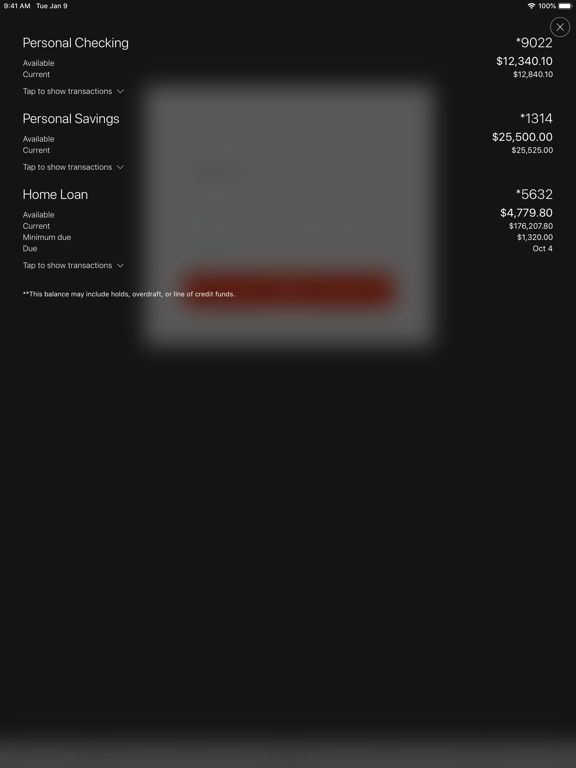This screenshot has width=576, height=768.
Task: Expand Personal Checking transactions chevron
Action: pos(120,92)
